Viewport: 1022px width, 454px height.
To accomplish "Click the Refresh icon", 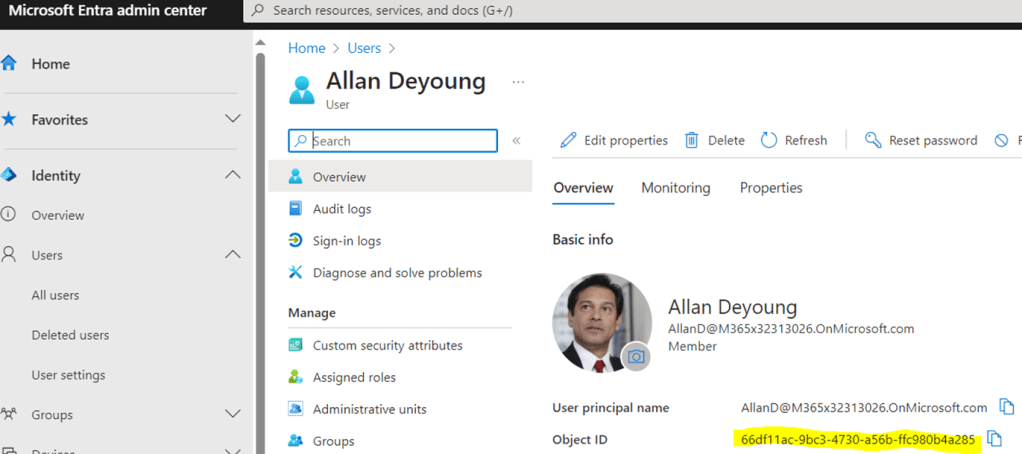I will [x=769, y=141].
